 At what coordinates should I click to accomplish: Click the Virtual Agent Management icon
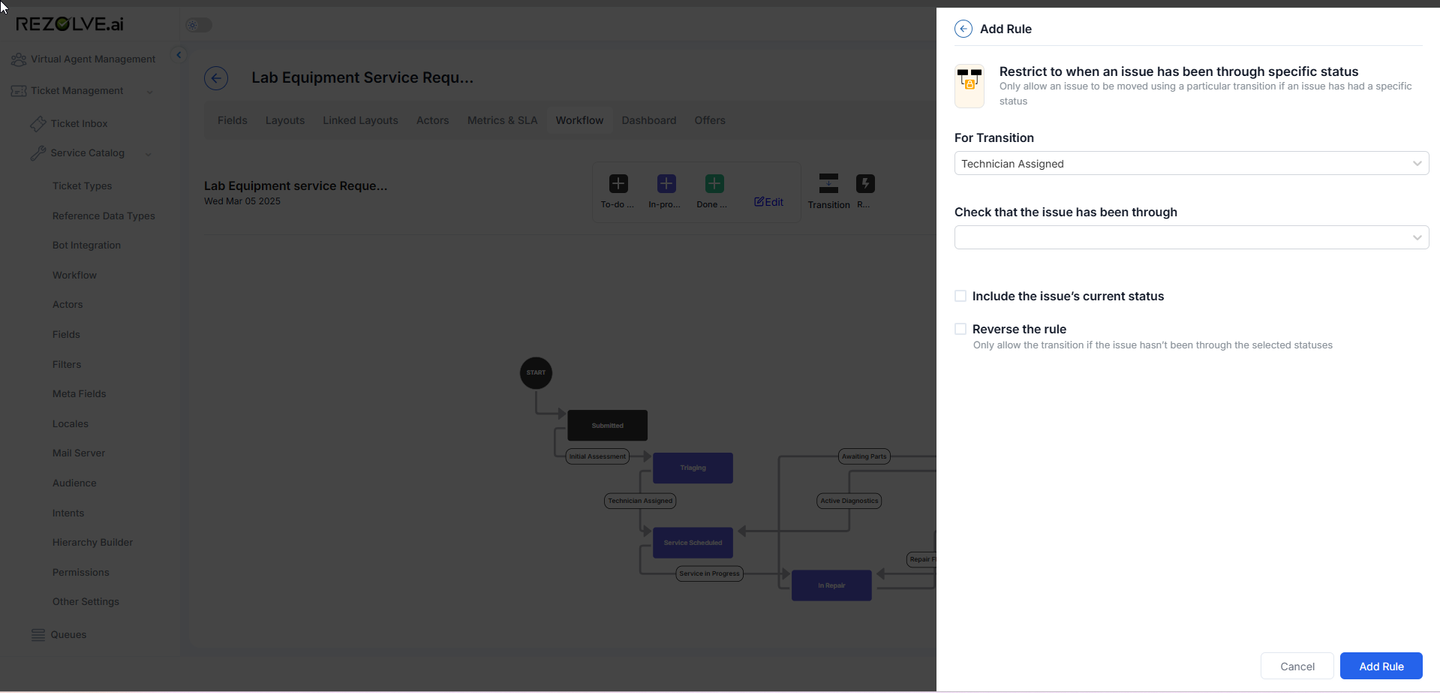(18, 60)
